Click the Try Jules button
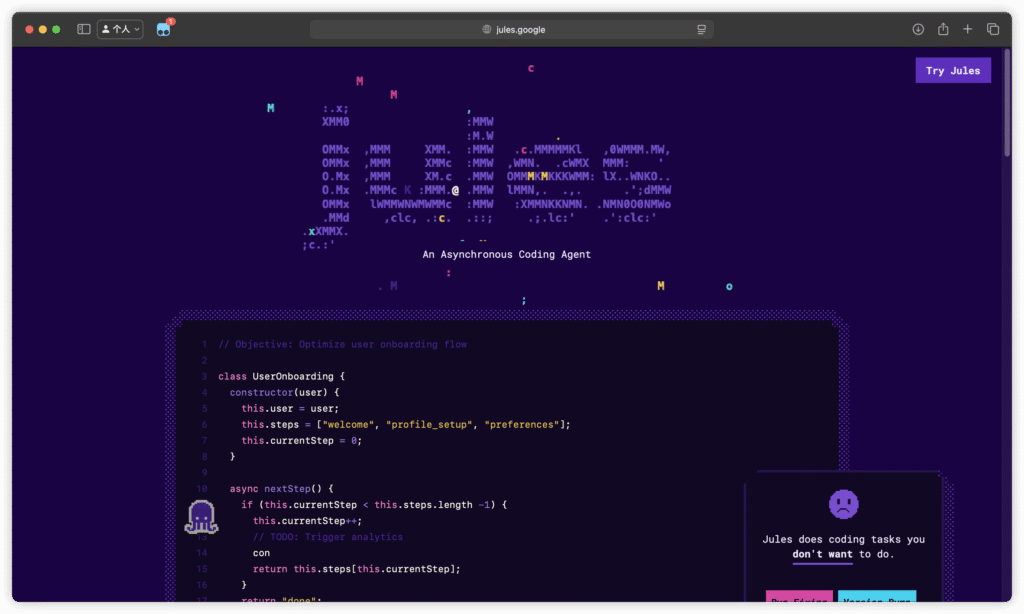1024x614 pixels. [x=953, y=71]
